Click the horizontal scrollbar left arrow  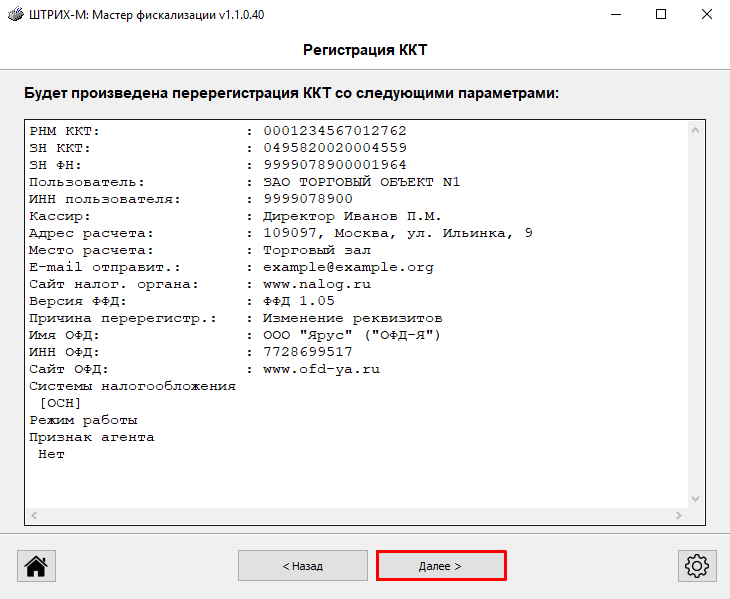coord(33,516)
